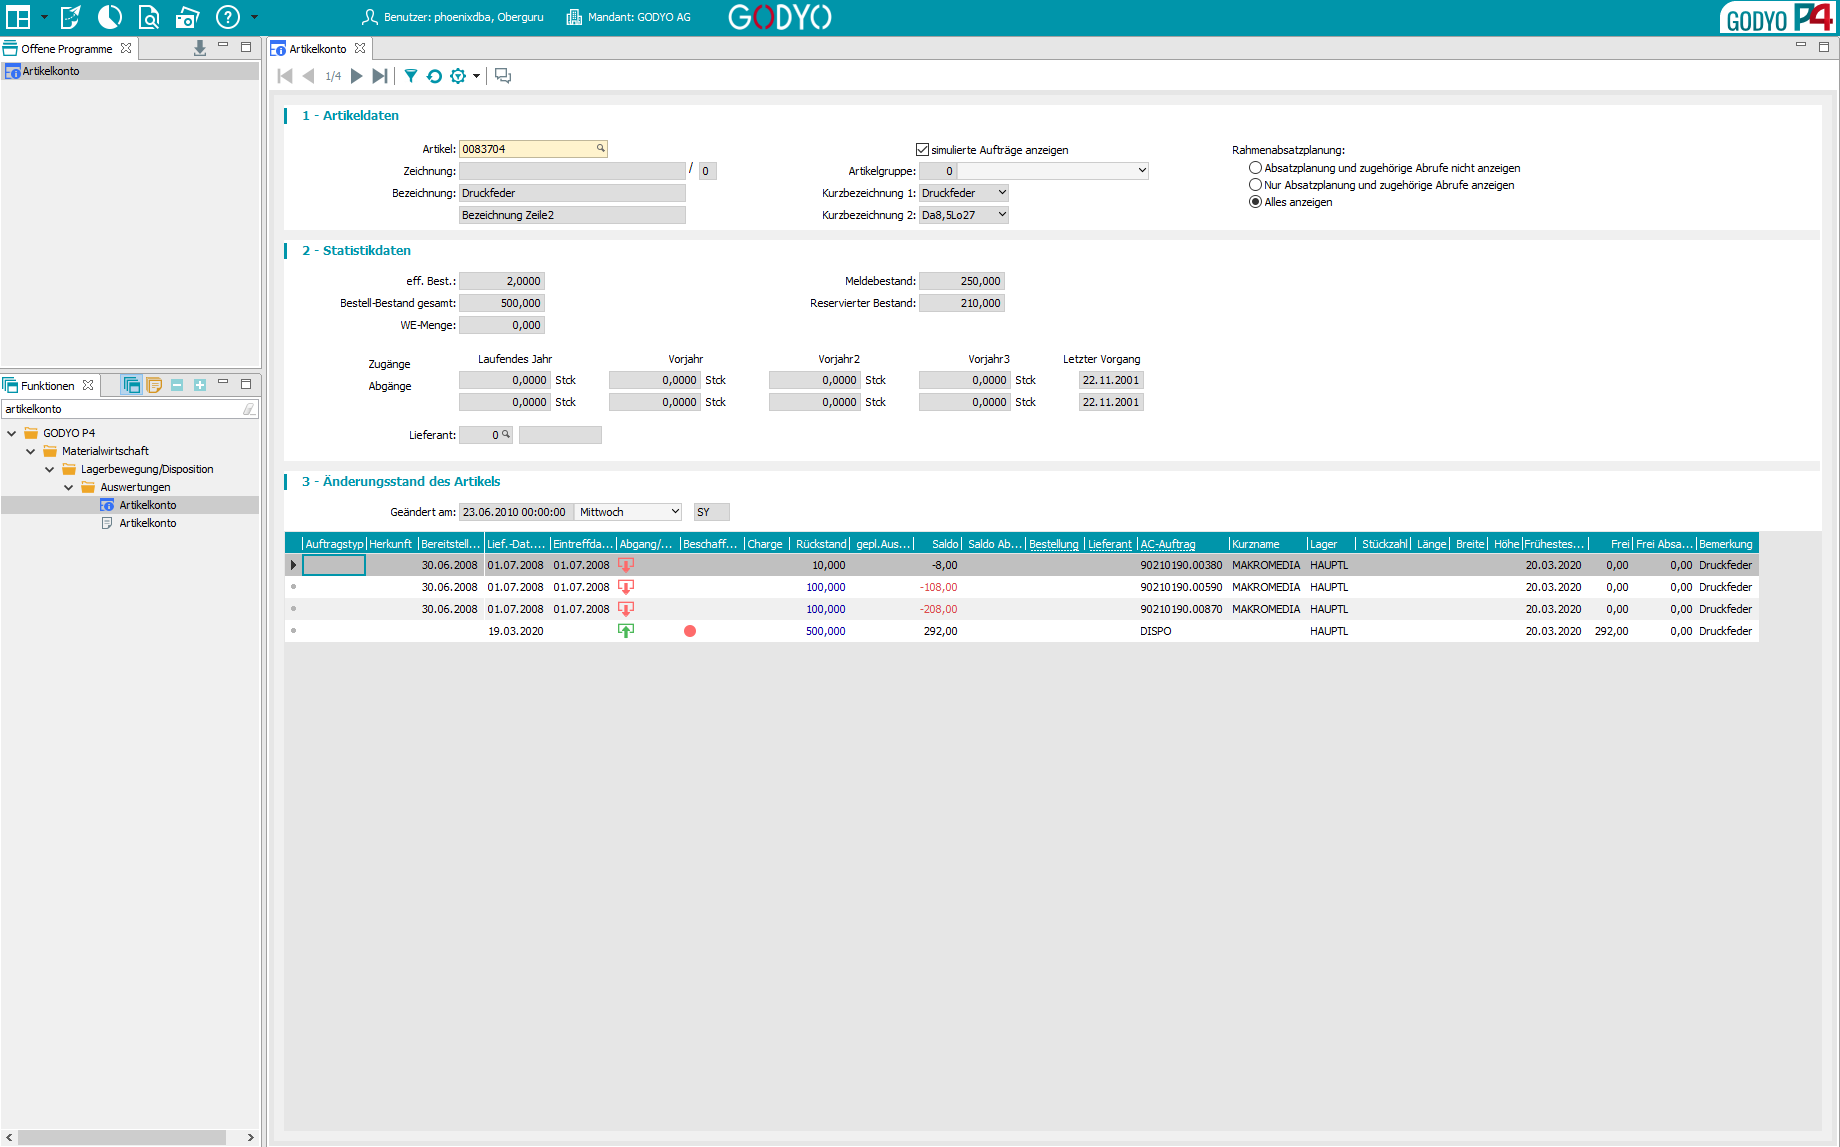
Task: Select the 'Alles anzeigen' radio button
Action: click(1255, 202)
